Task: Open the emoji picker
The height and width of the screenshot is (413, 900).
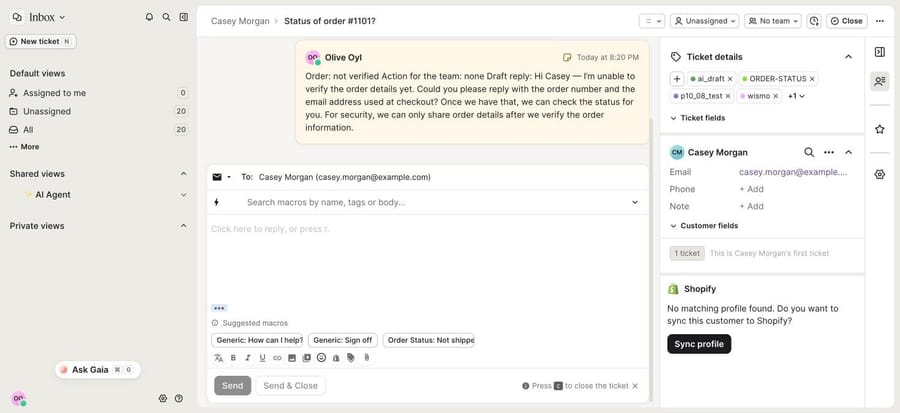Action: coord(321,357)
